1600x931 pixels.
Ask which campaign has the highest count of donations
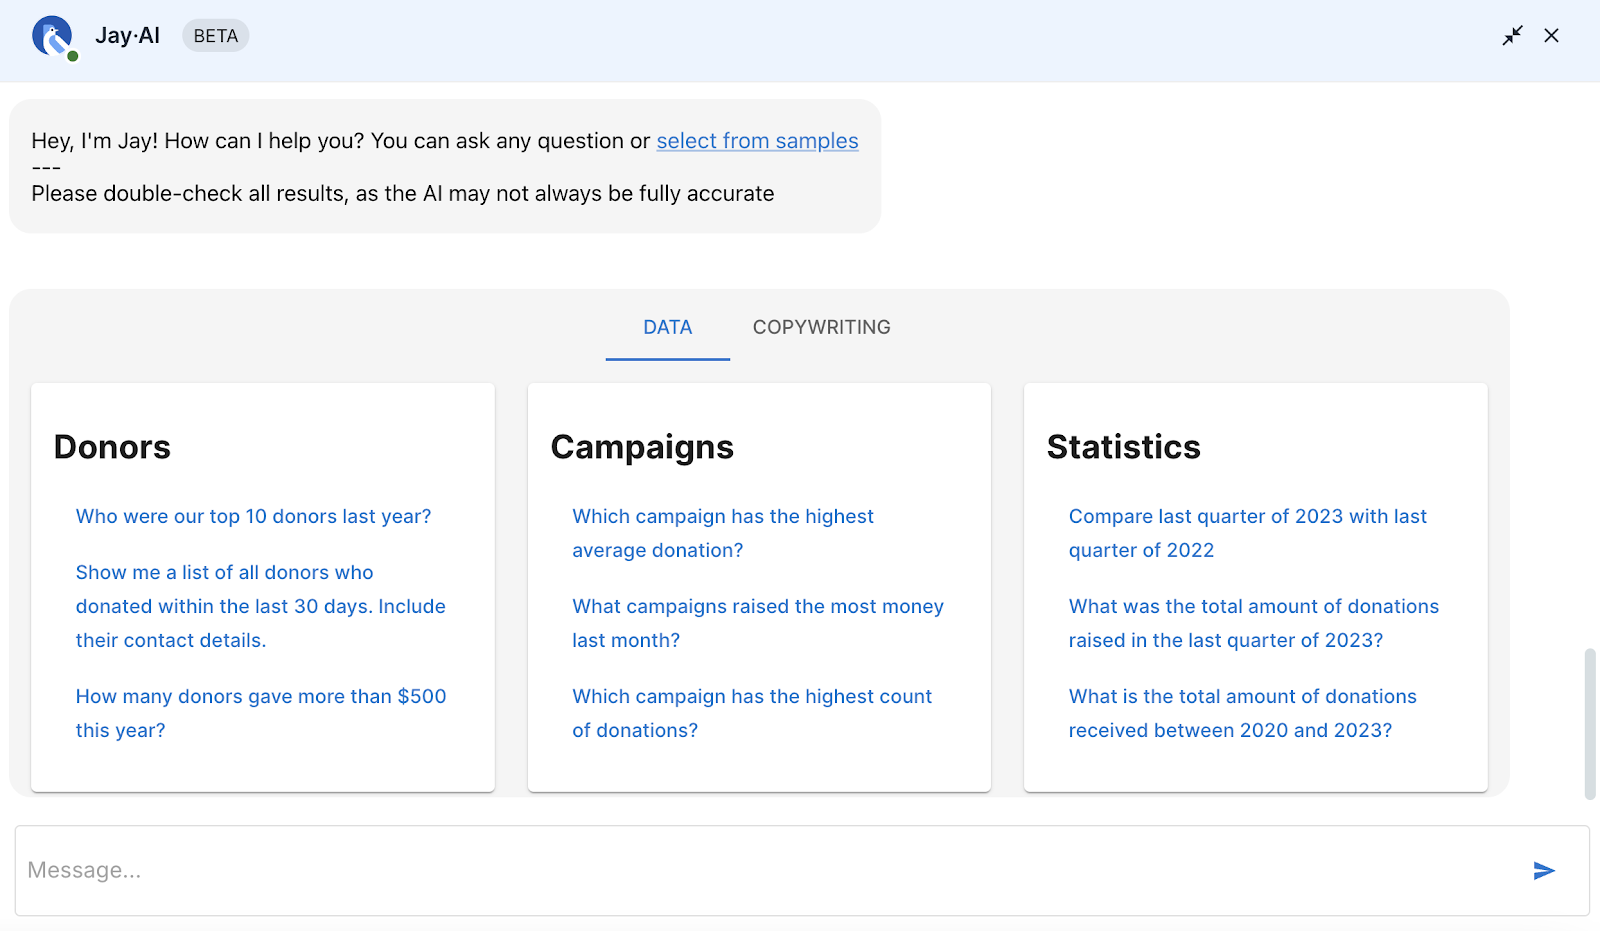[752, 713]
